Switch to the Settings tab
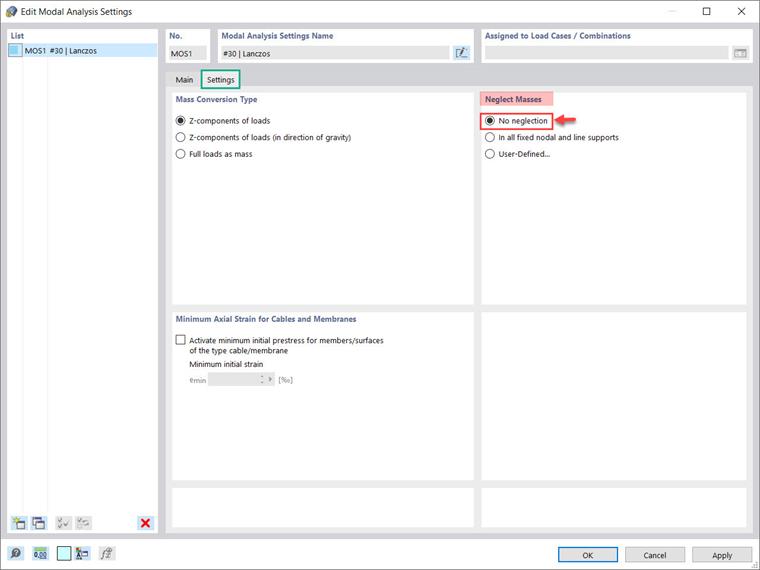This screenshot has height=570, width=760. [221, 79]
